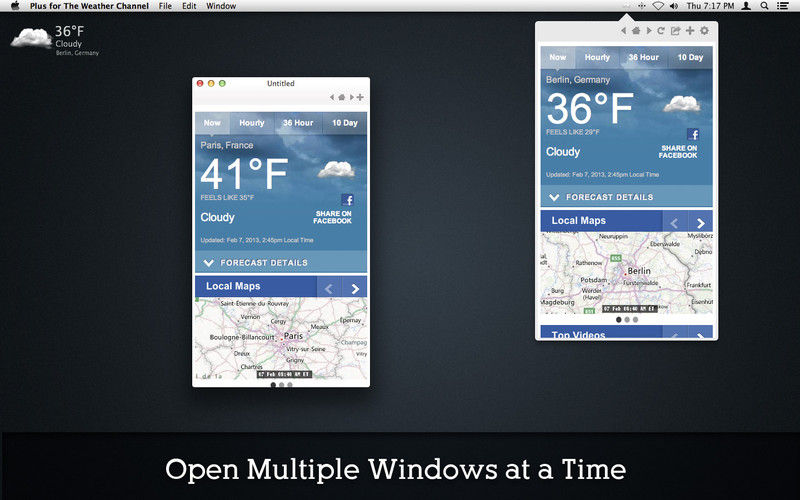Viewport: 800px width, 500px height.
Task: Select first page dot under the Berlin map
Action: click(619, 320)
